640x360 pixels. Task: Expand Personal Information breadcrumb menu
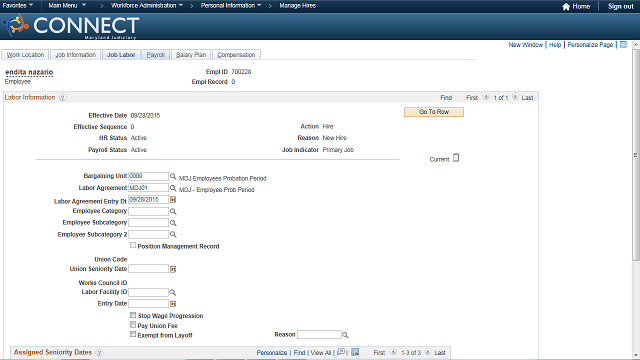[x=231, y=6]
